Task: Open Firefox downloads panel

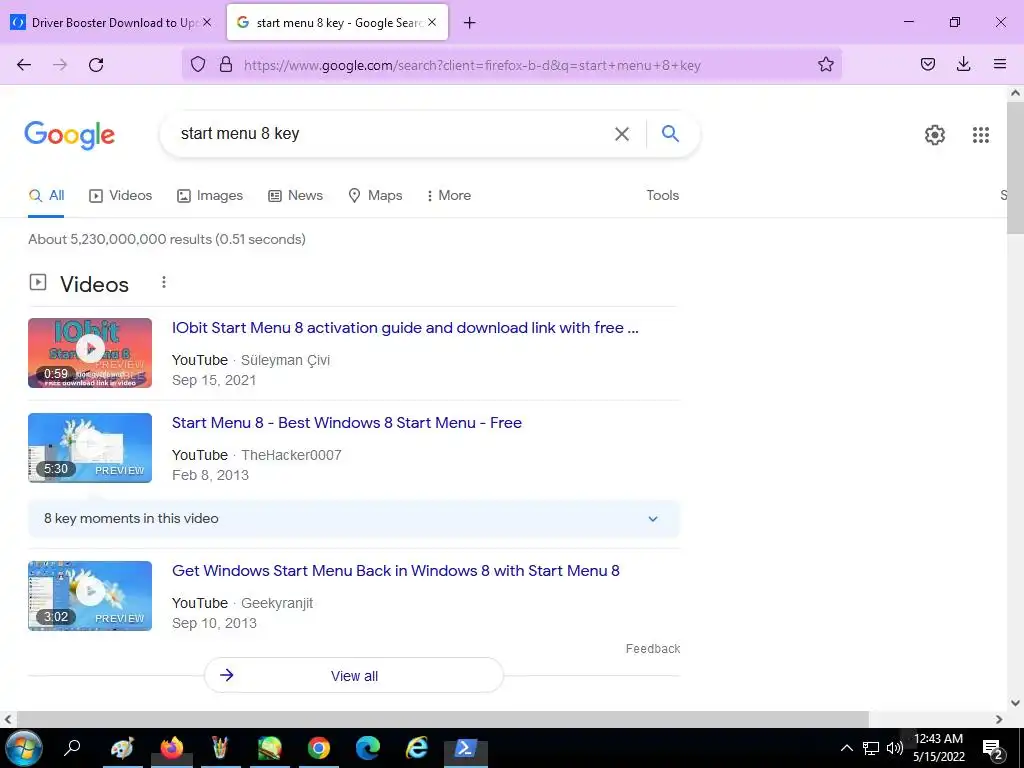Action: [963, 64]
